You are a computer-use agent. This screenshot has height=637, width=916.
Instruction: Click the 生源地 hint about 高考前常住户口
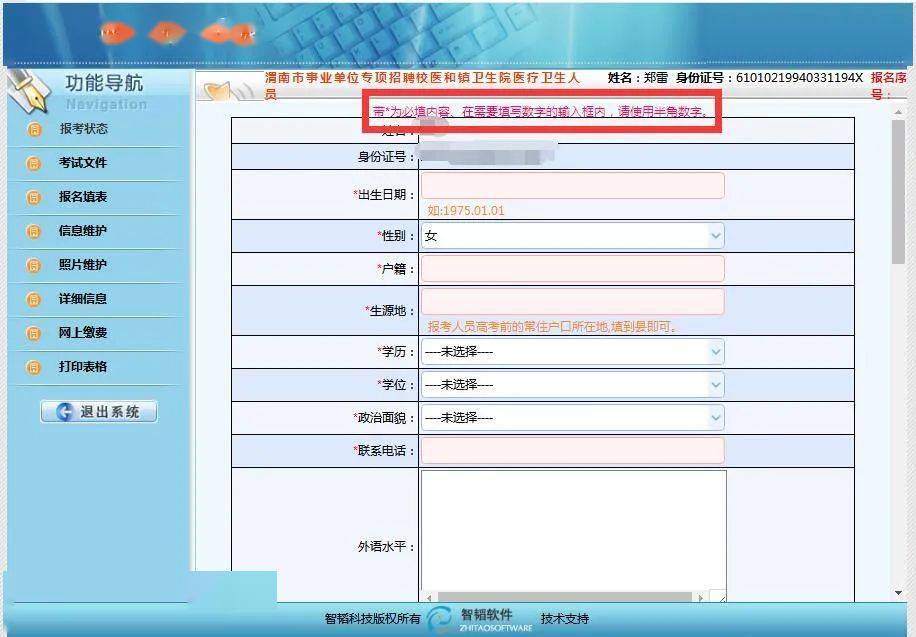click(x=553, y=327)
